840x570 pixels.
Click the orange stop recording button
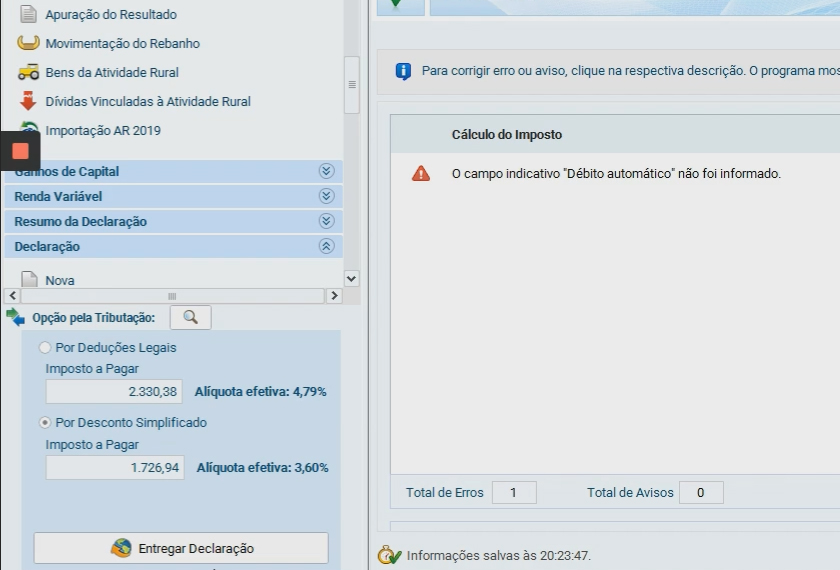click(x=20, y=151)
